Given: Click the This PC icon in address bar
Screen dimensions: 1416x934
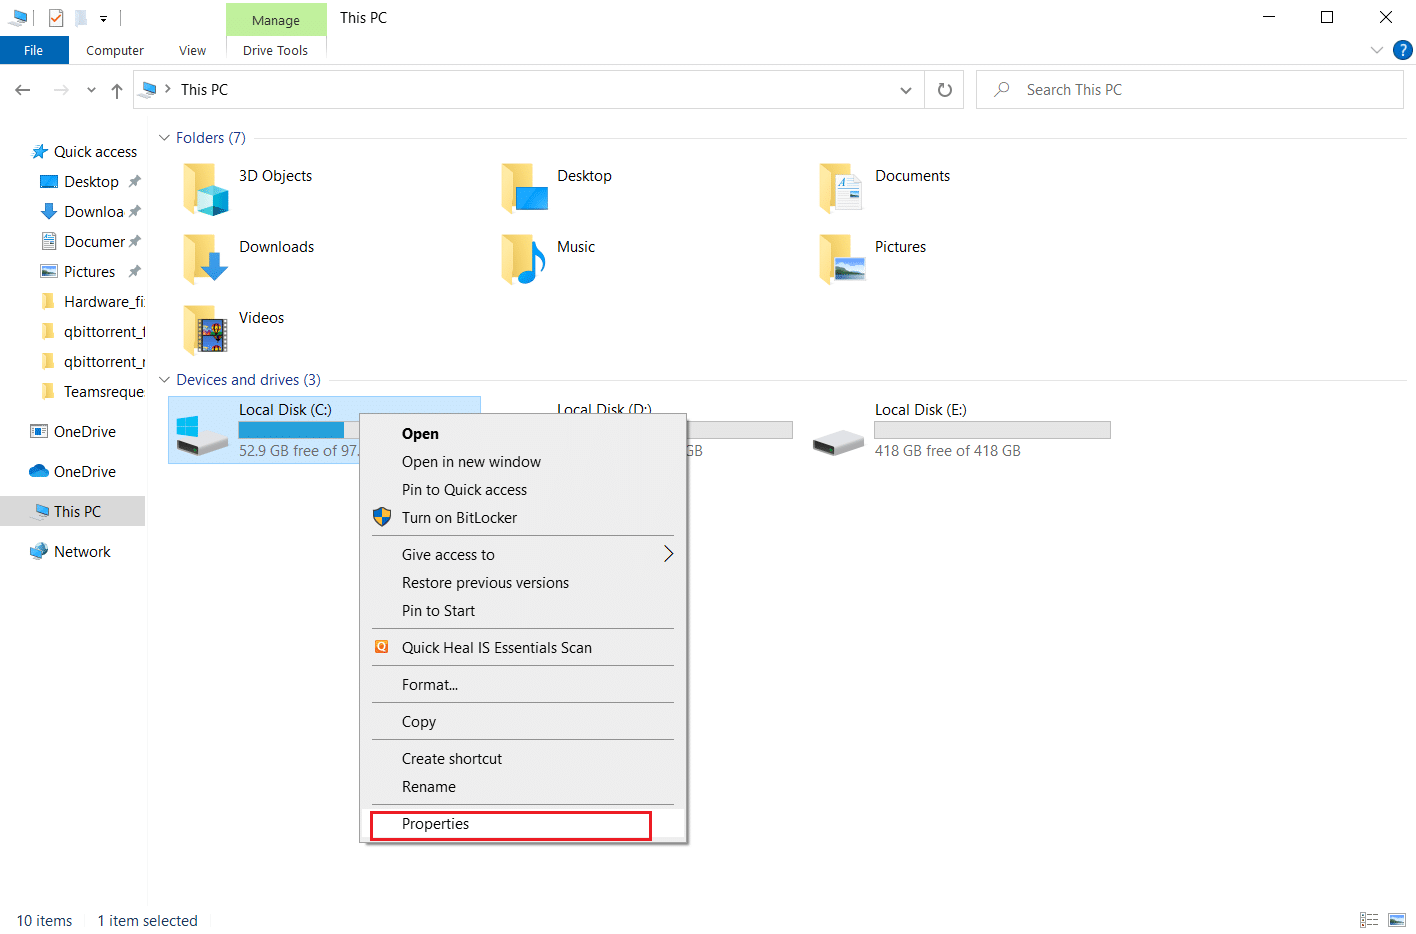Looking at the screenshot, I should point(149,89).
